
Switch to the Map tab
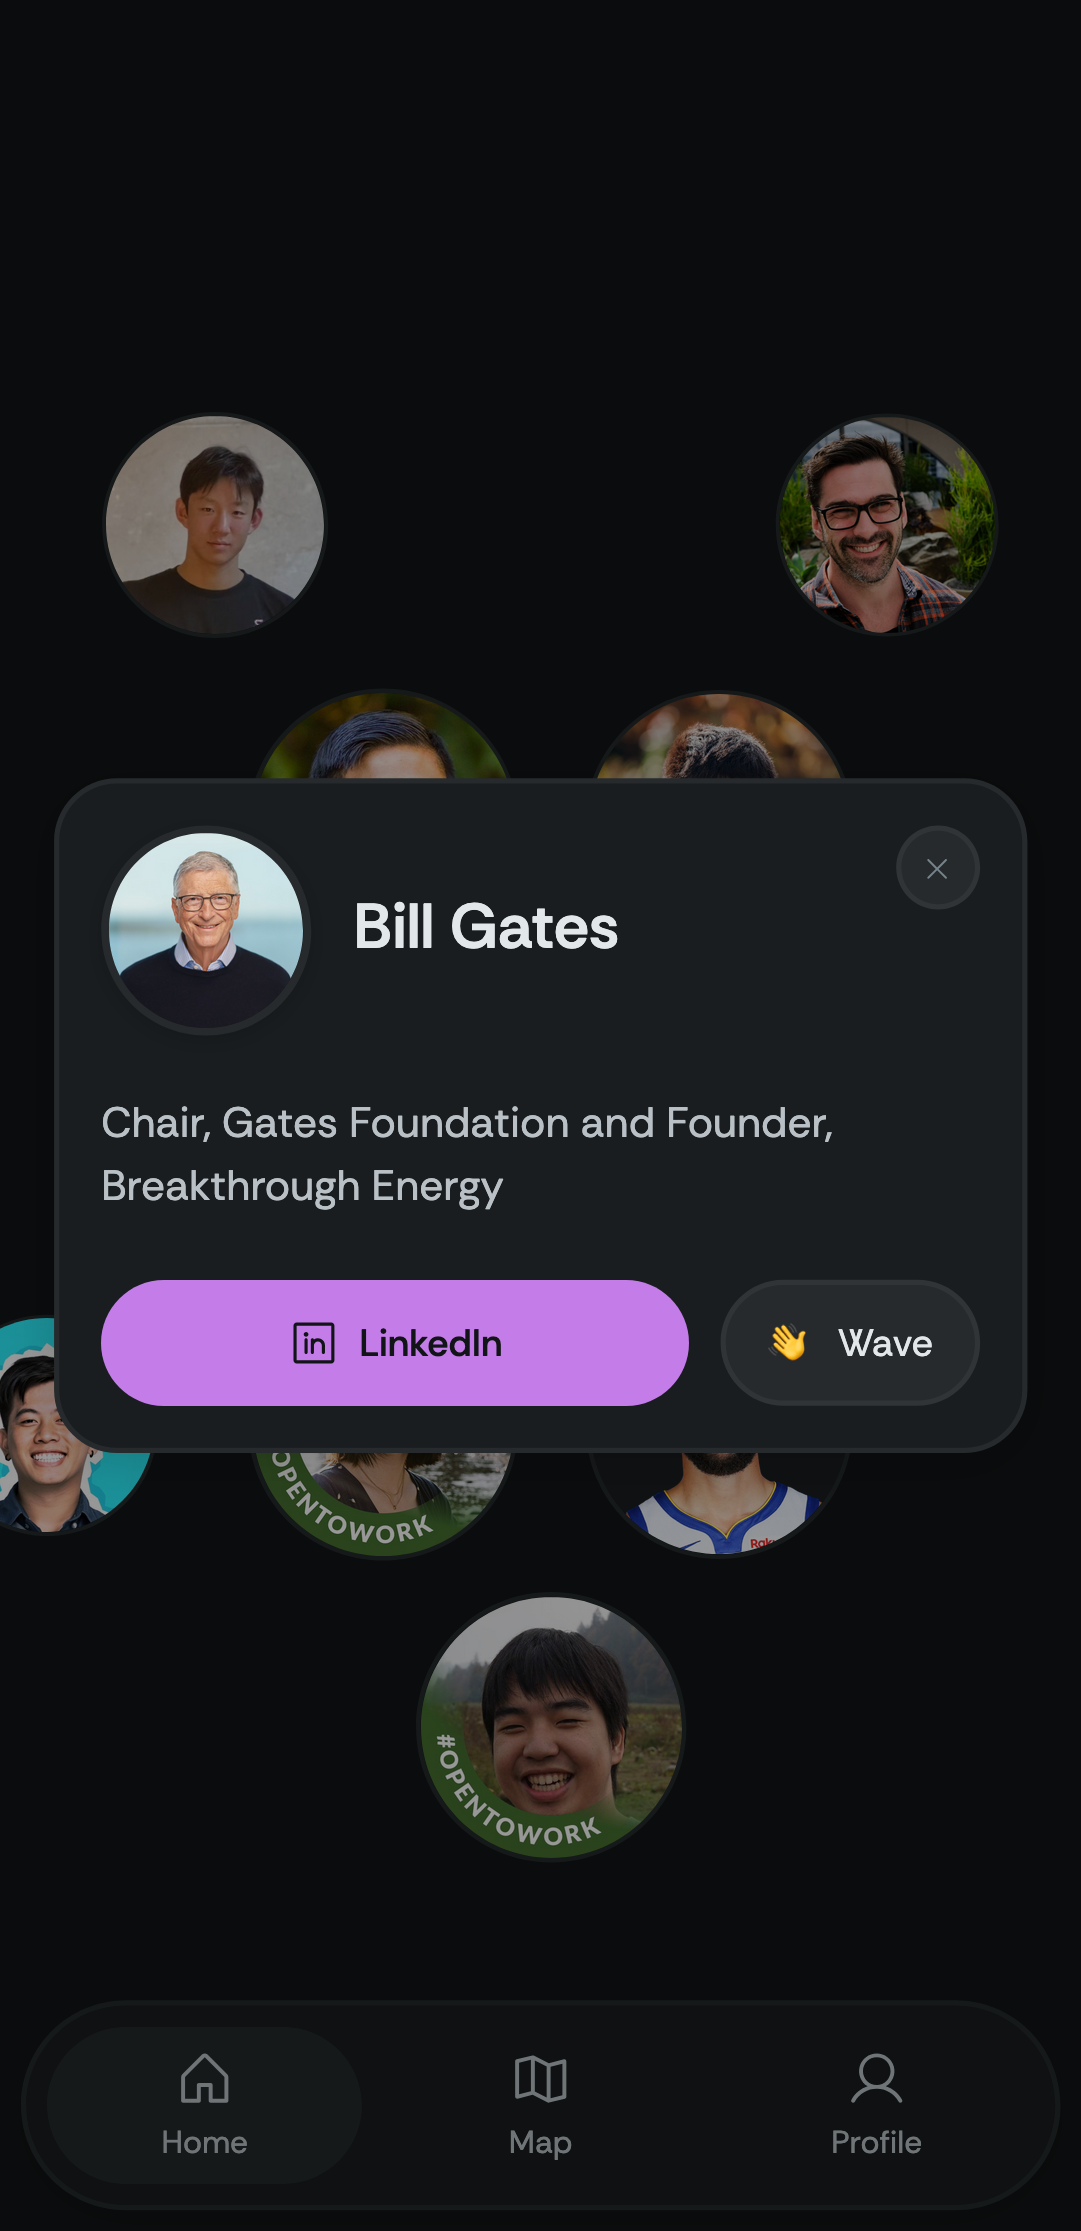coord(540,2104)
